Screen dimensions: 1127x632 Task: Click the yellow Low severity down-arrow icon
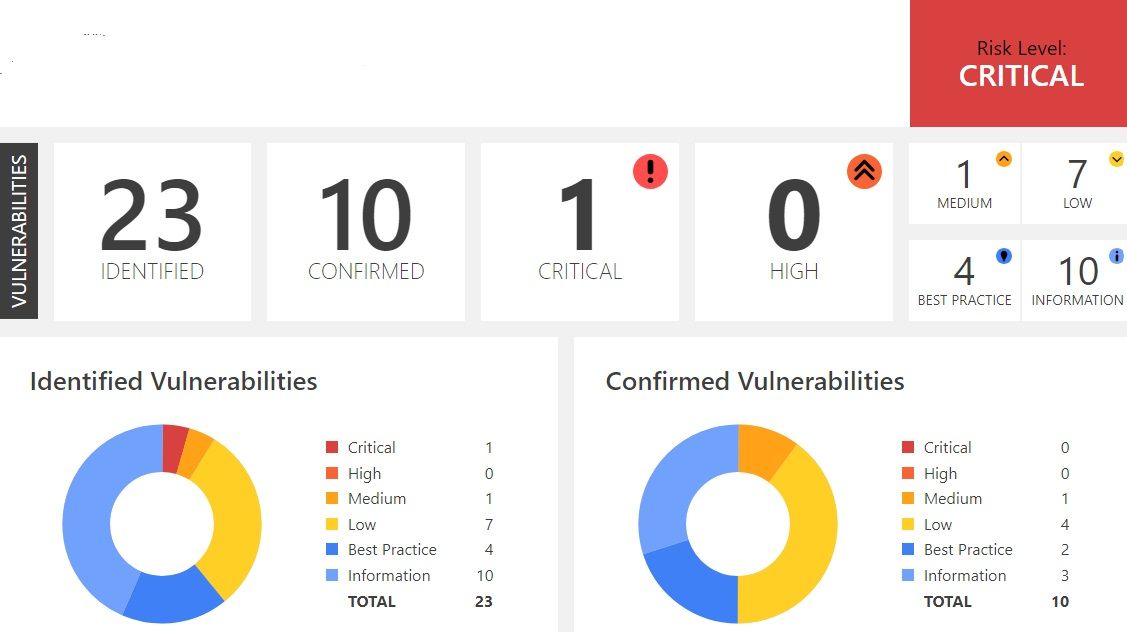1116,159
